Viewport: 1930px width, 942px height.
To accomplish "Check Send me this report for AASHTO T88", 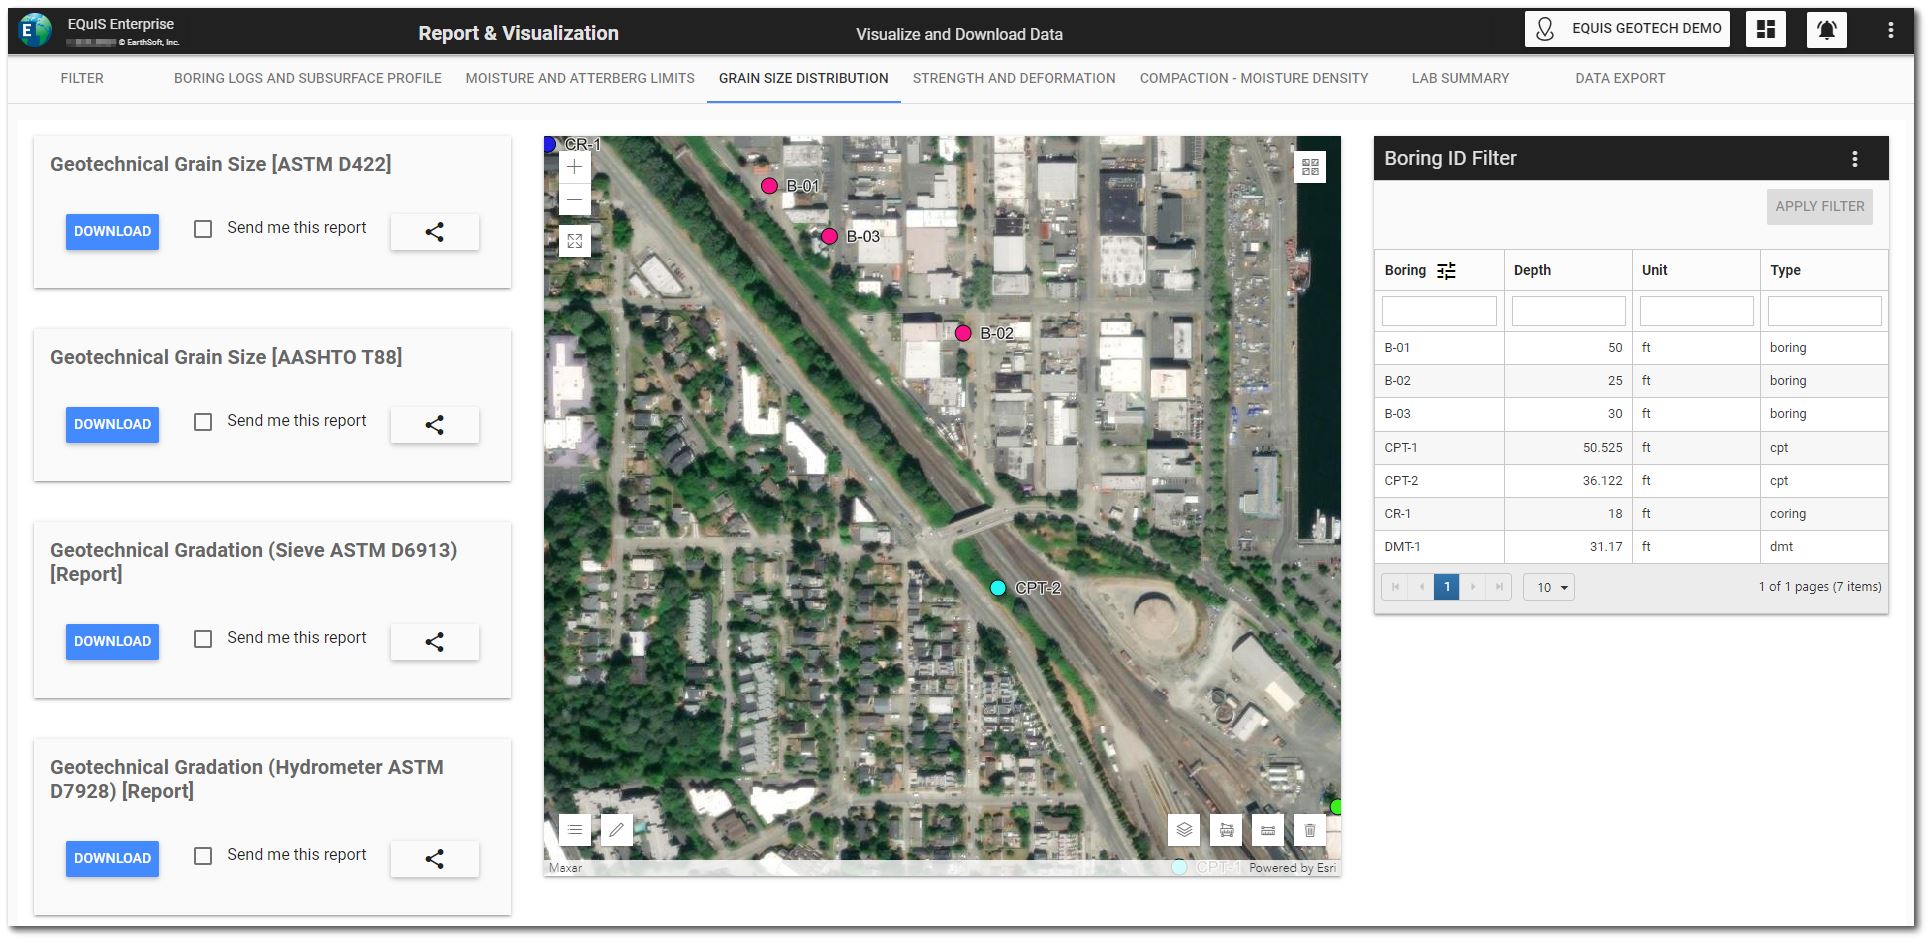I will click(x=203, y=422).
